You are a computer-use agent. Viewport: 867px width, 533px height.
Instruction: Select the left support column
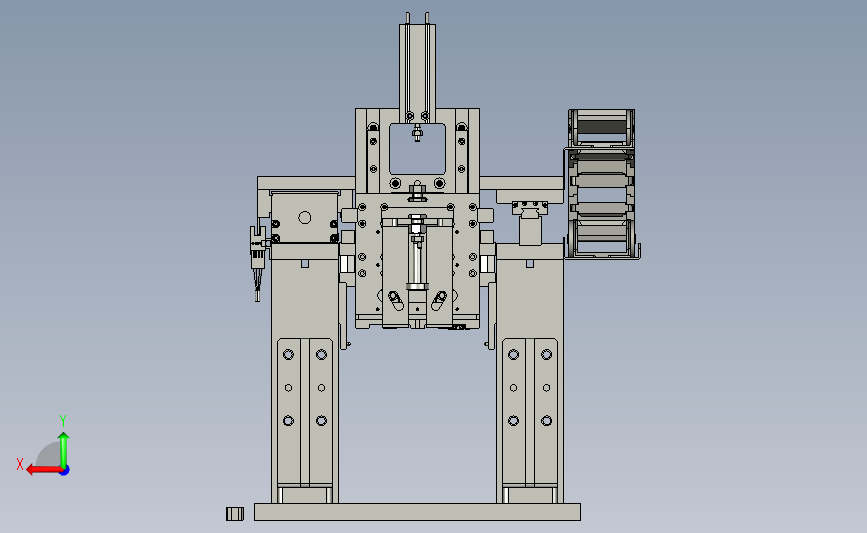pos(305,374)
